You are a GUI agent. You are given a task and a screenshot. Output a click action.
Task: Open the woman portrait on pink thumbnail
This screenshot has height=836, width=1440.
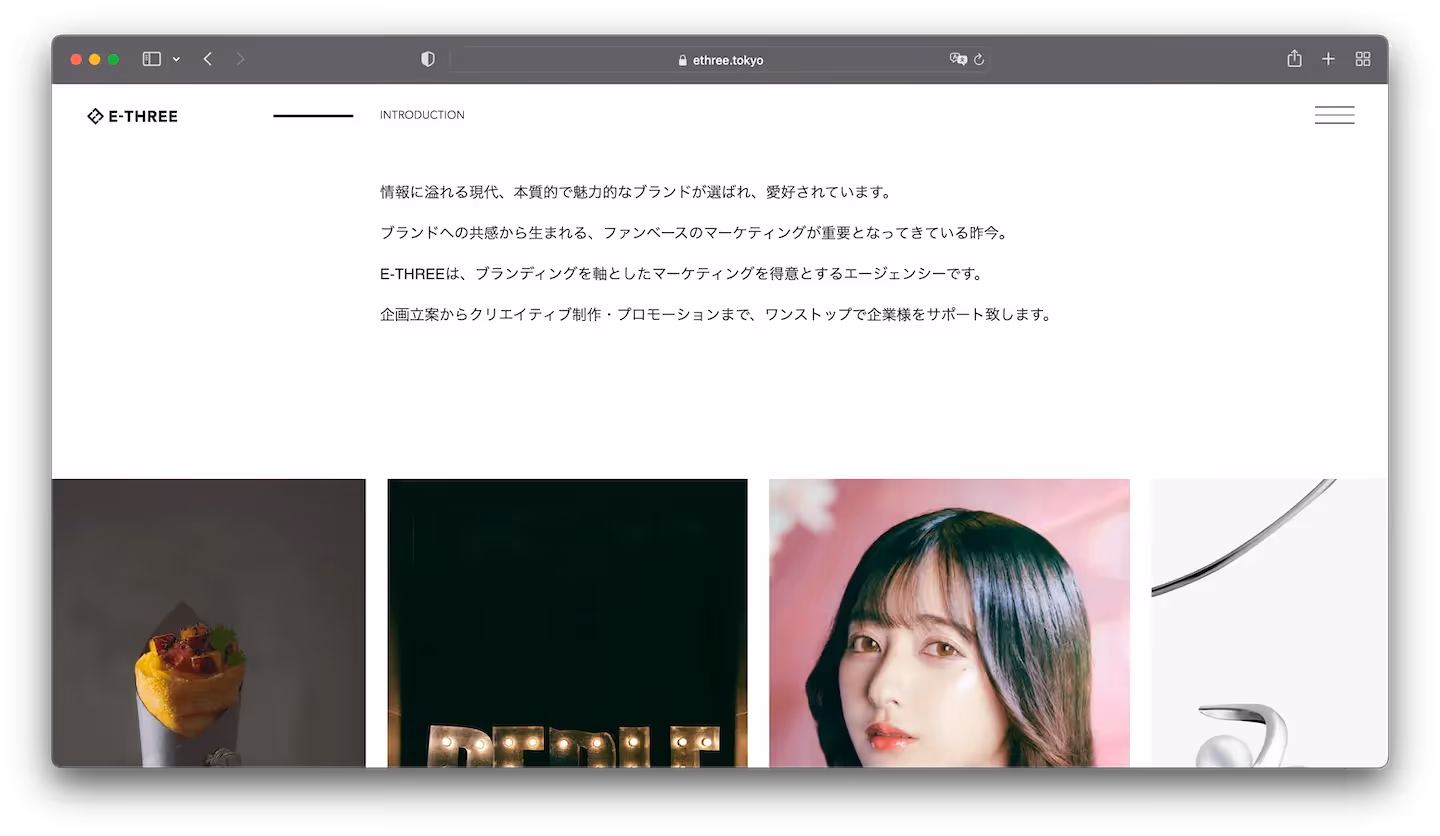[949, 623]
